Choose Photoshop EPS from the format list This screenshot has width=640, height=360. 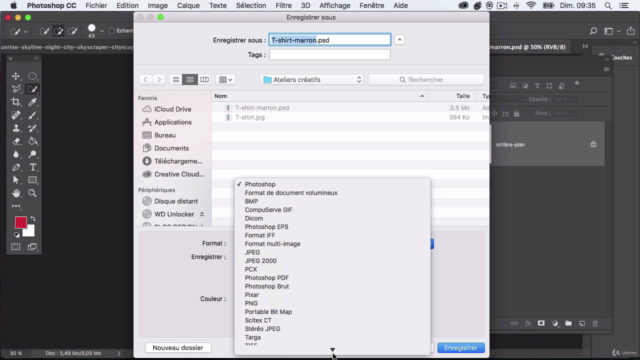(266, 227)
